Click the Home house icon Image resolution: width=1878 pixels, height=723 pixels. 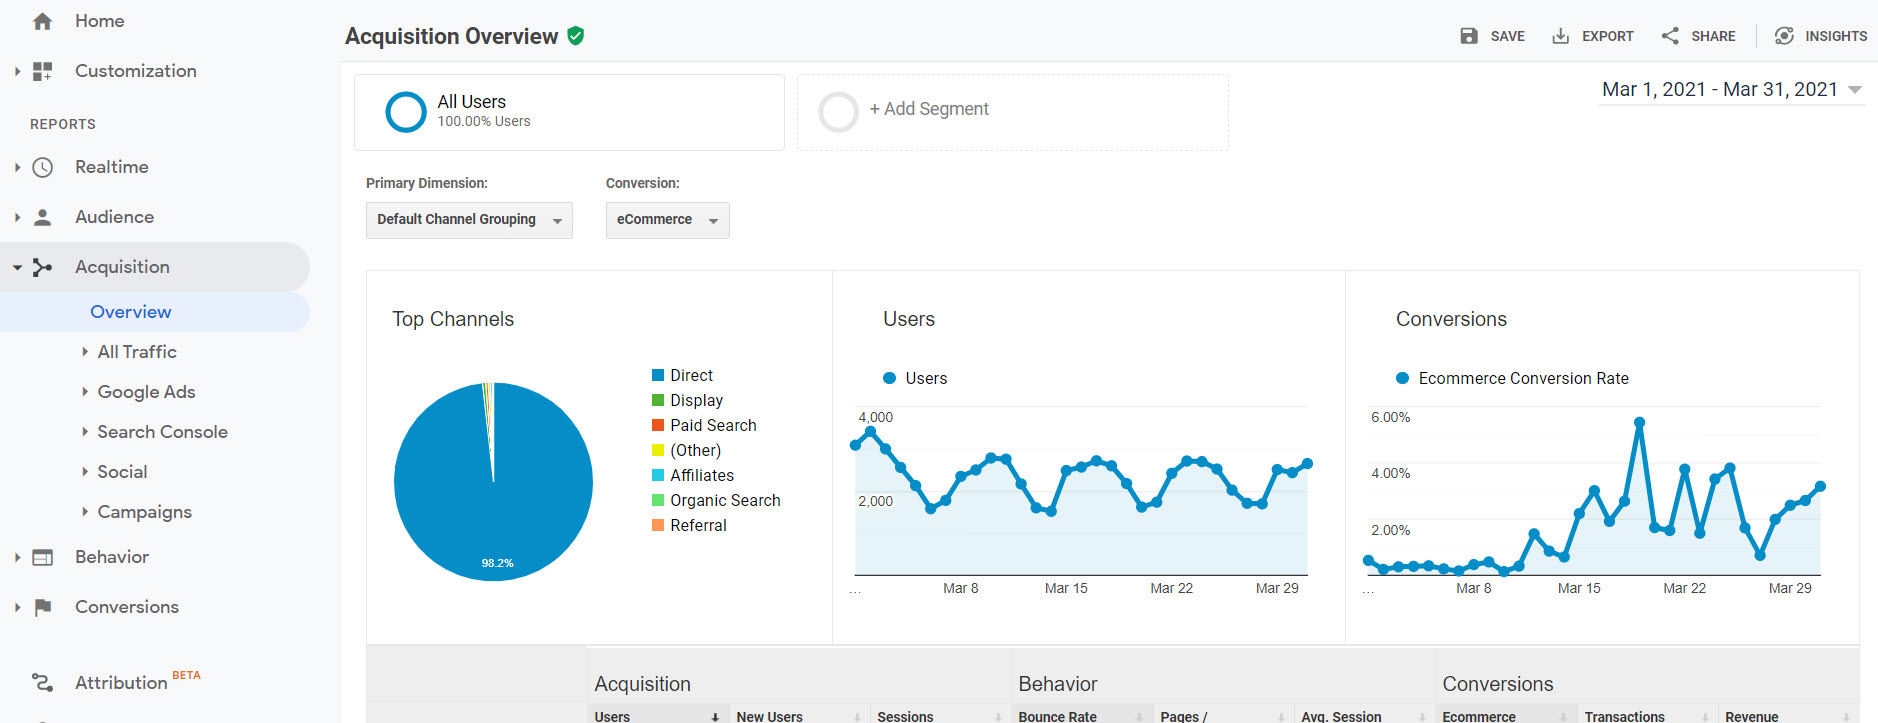42,21
